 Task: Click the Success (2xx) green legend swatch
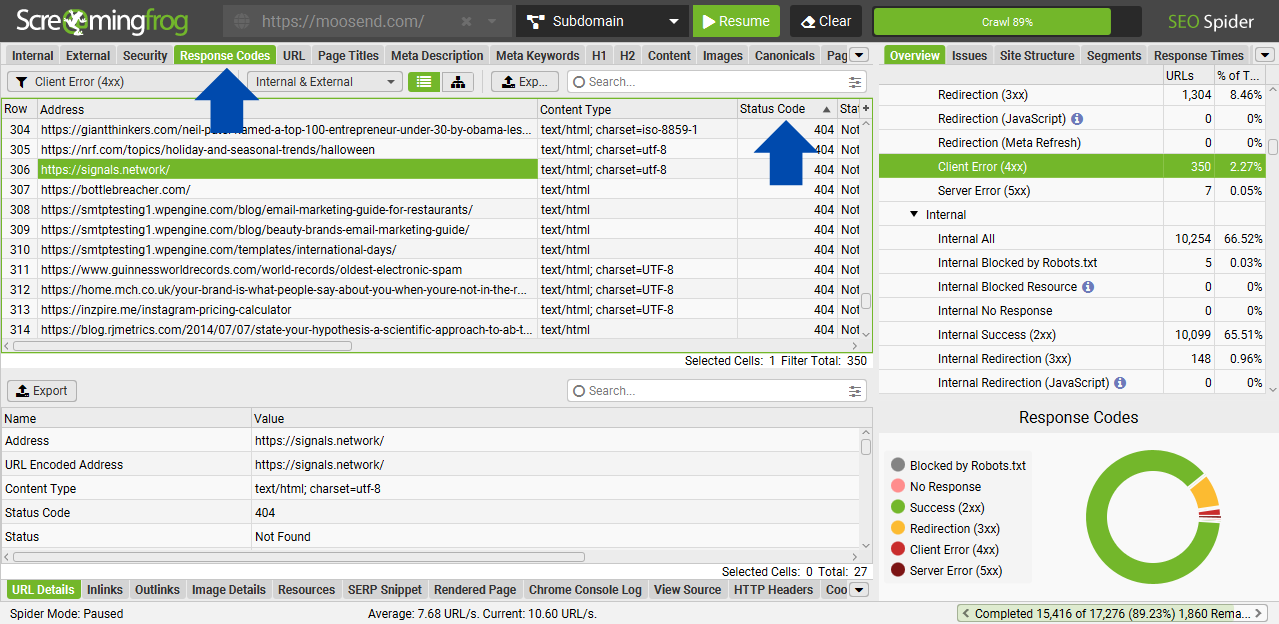point(898,508)
